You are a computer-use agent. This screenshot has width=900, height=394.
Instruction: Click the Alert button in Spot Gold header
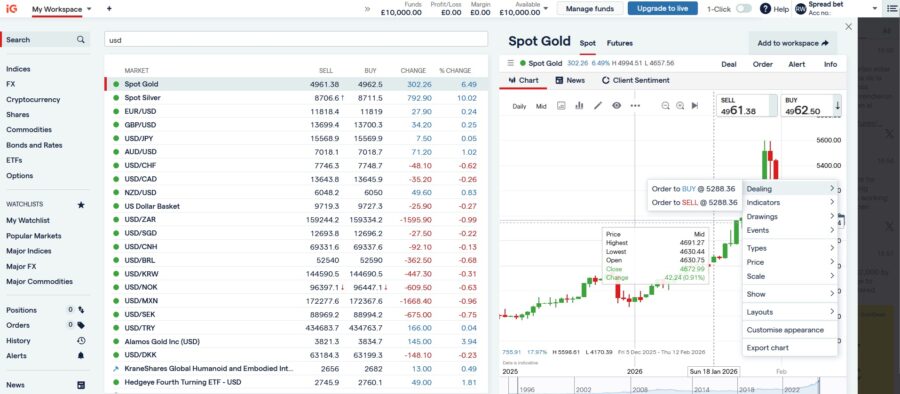(796, 64)
